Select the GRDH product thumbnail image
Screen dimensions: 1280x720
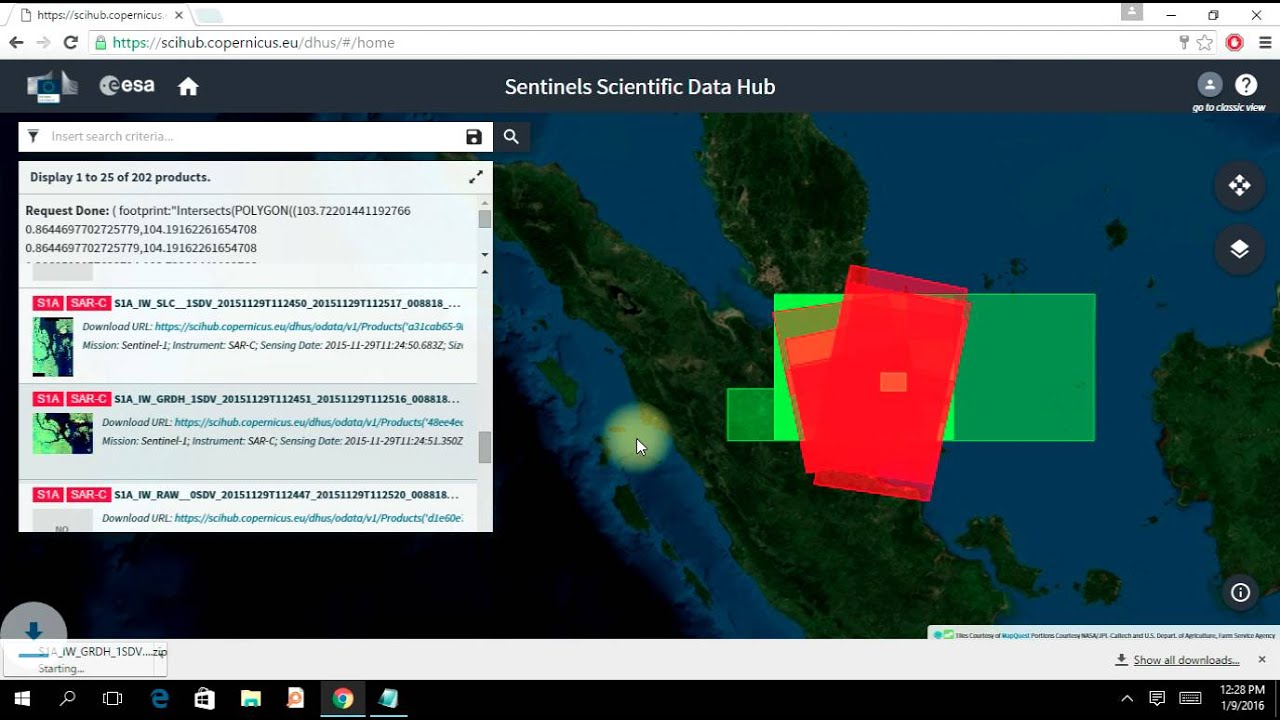(63, 433)
